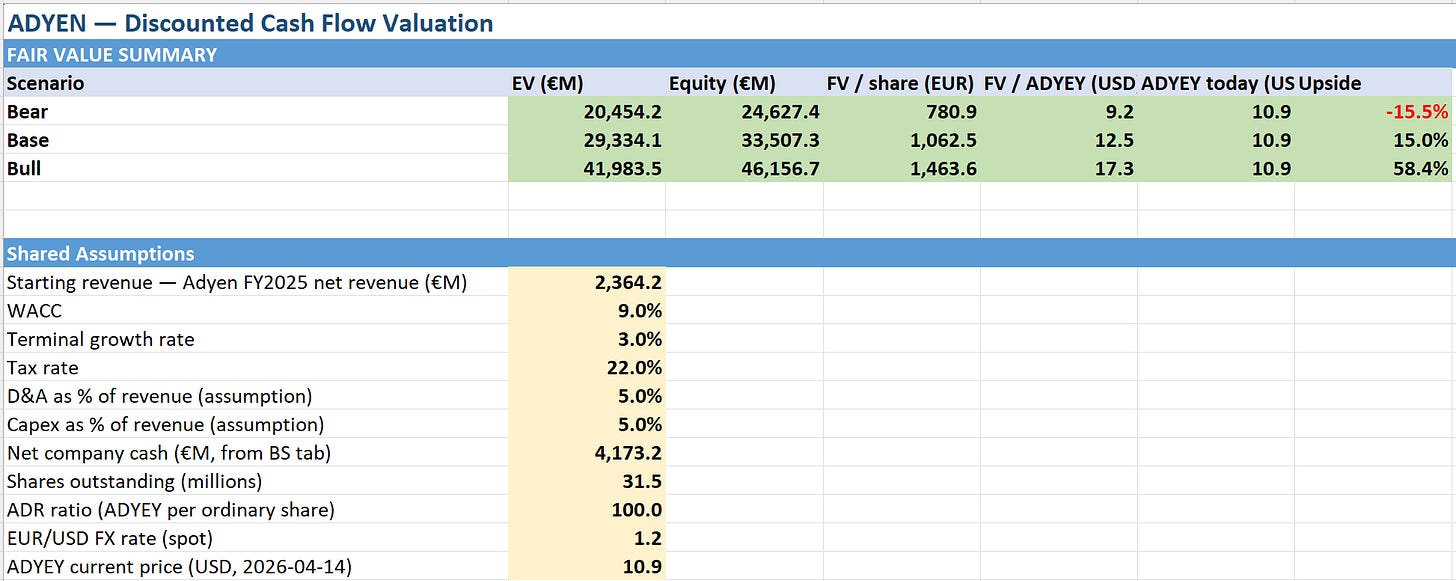Select Bull FV / ADYEY value 17.3
Viewport: 1456px width, 581px height.
coord(1059,168)
